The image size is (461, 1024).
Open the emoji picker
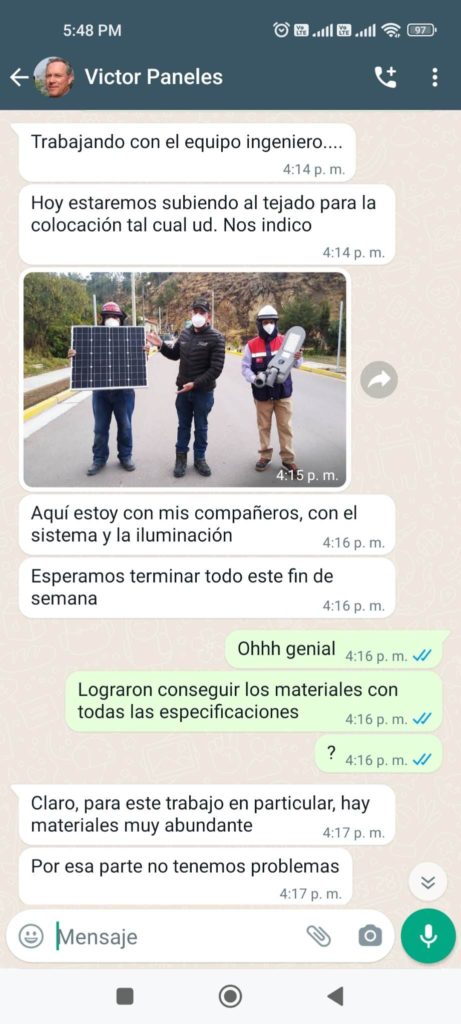pyautogui.click(x=31, y=936)
